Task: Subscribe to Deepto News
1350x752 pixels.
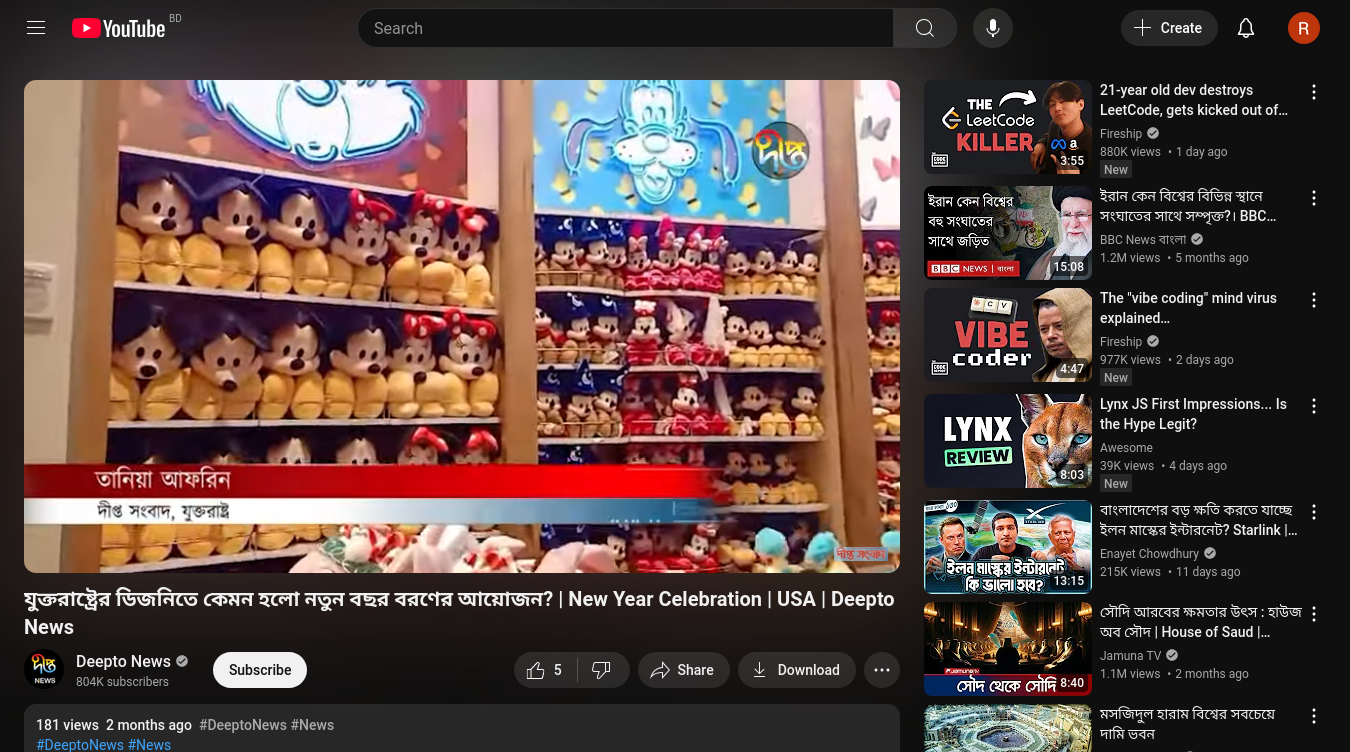Action: point(260,670)
